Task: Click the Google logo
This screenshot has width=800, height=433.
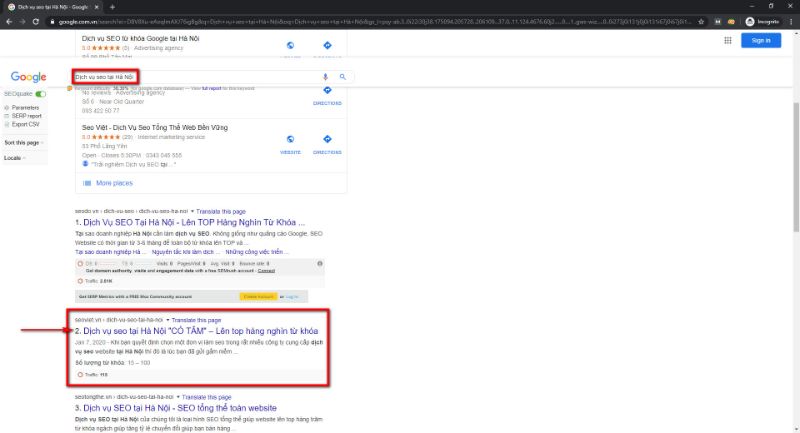Action: pos(29,77)
